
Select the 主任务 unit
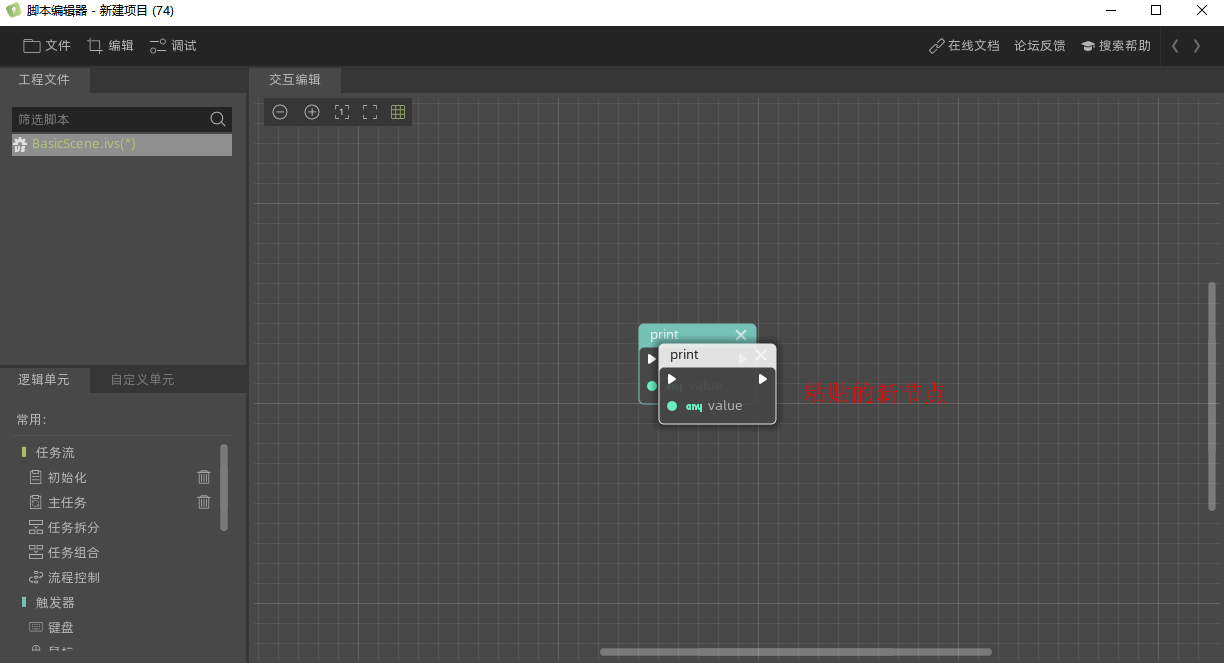(x=67, y=503)
